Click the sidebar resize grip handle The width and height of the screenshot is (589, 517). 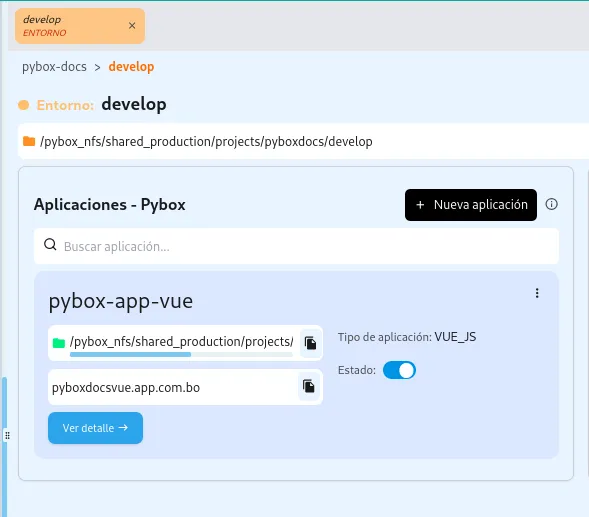pos(7,436)
